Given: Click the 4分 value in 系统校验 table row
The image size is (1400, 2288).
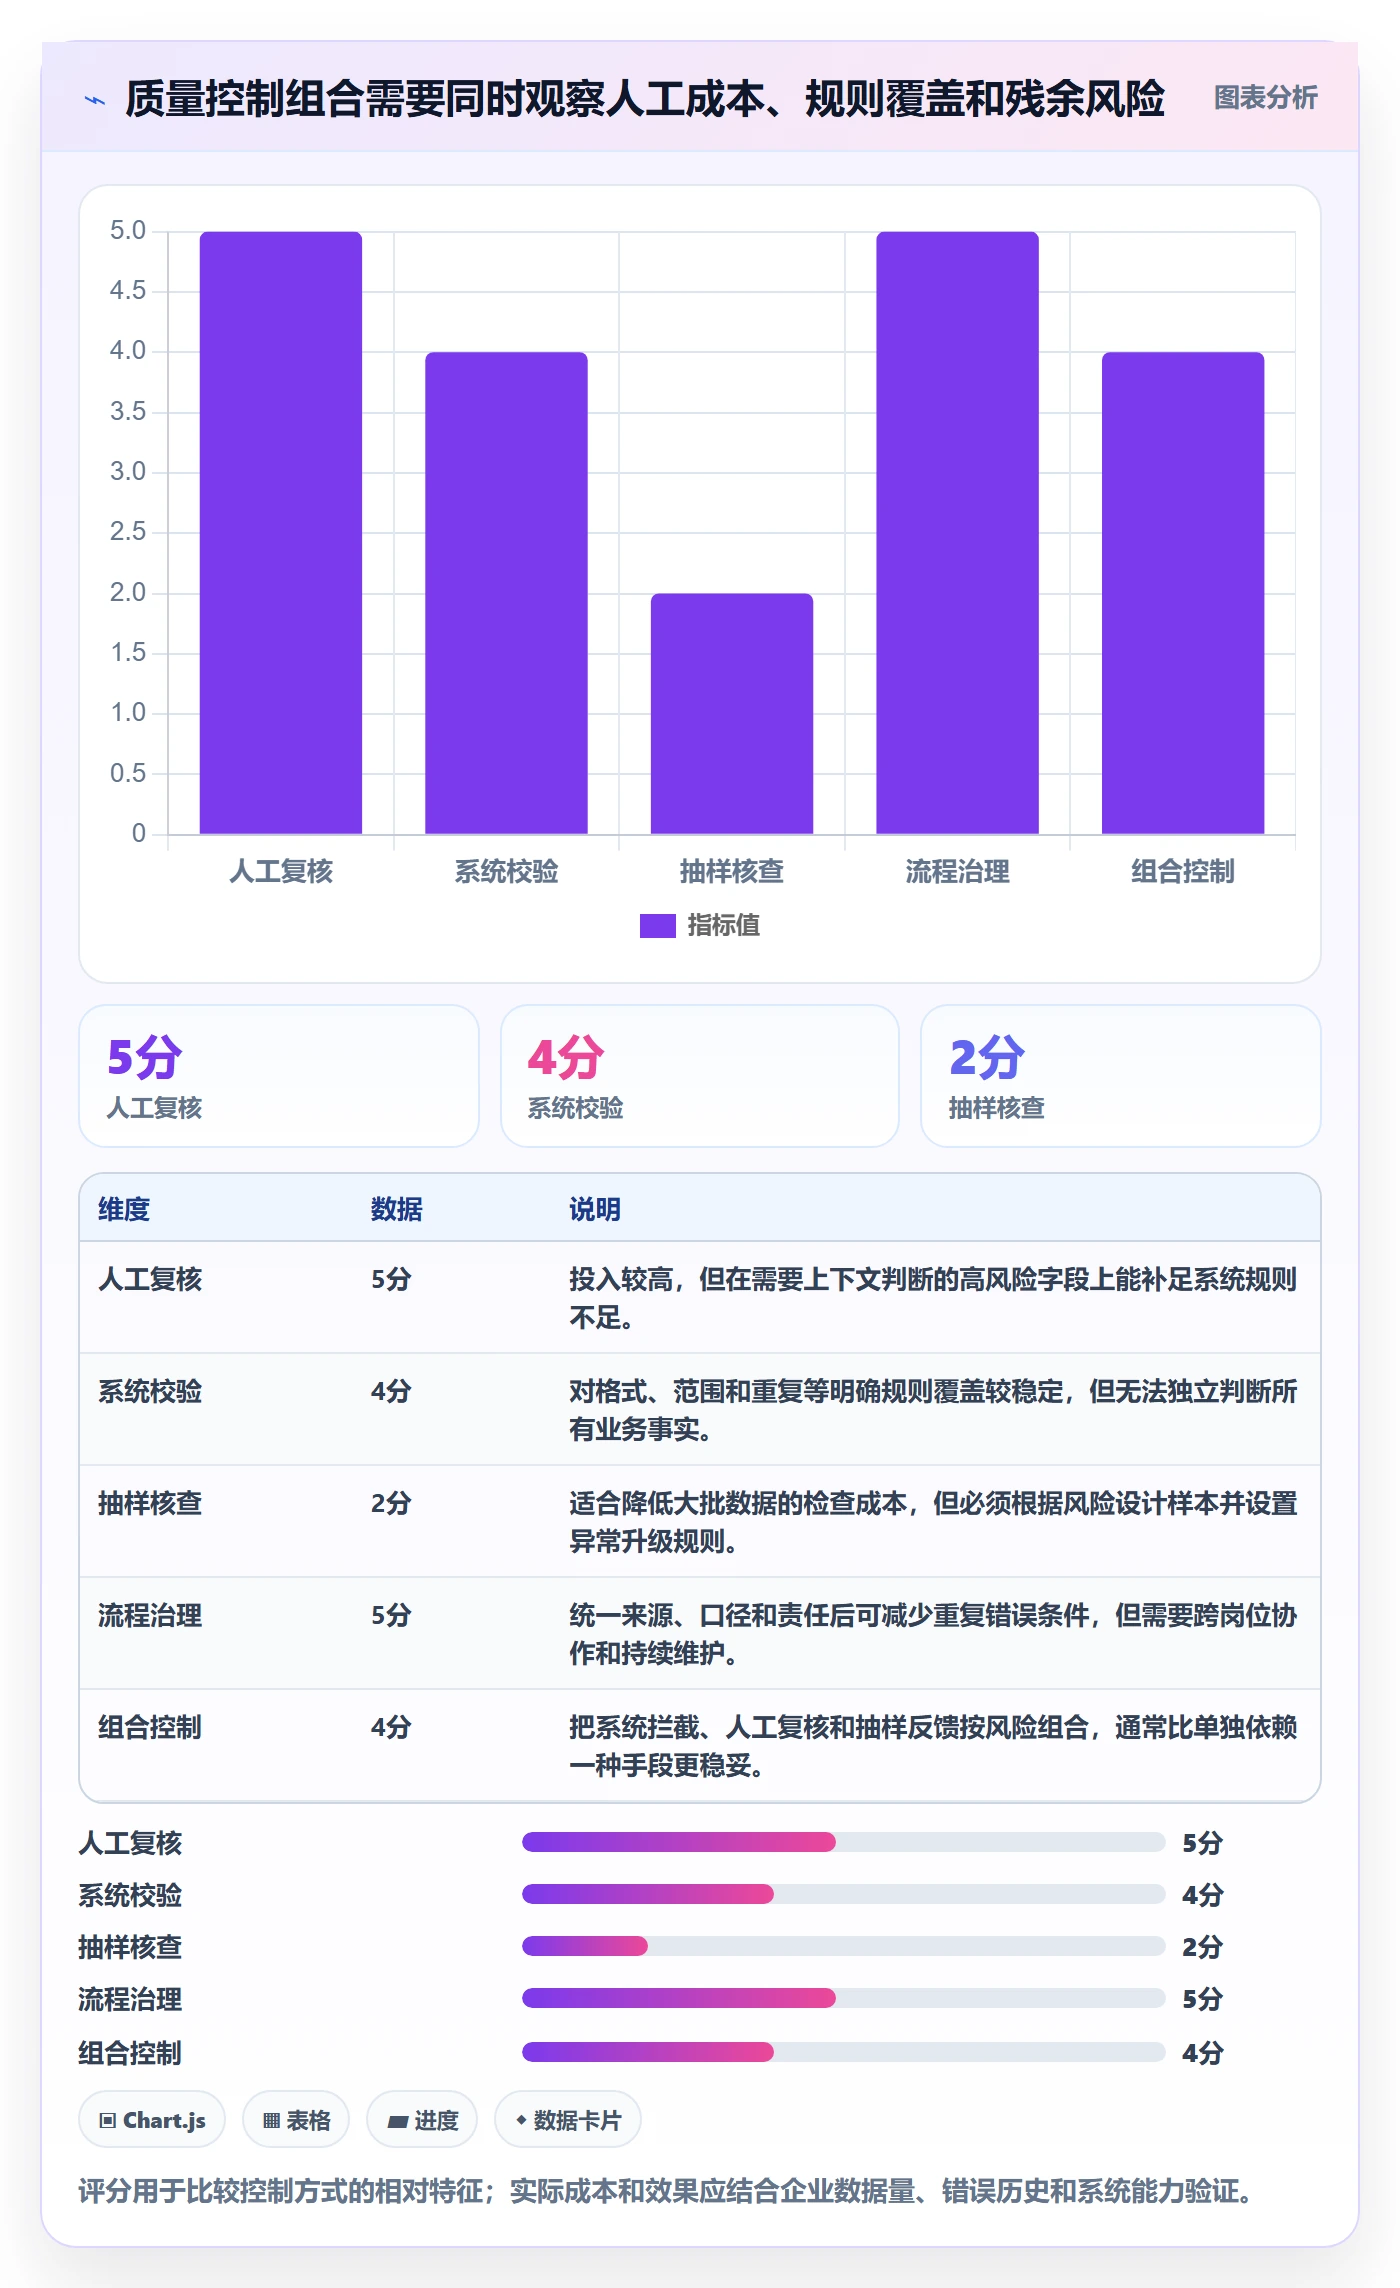Looking at the screenshot, I should coord(391,1391).
